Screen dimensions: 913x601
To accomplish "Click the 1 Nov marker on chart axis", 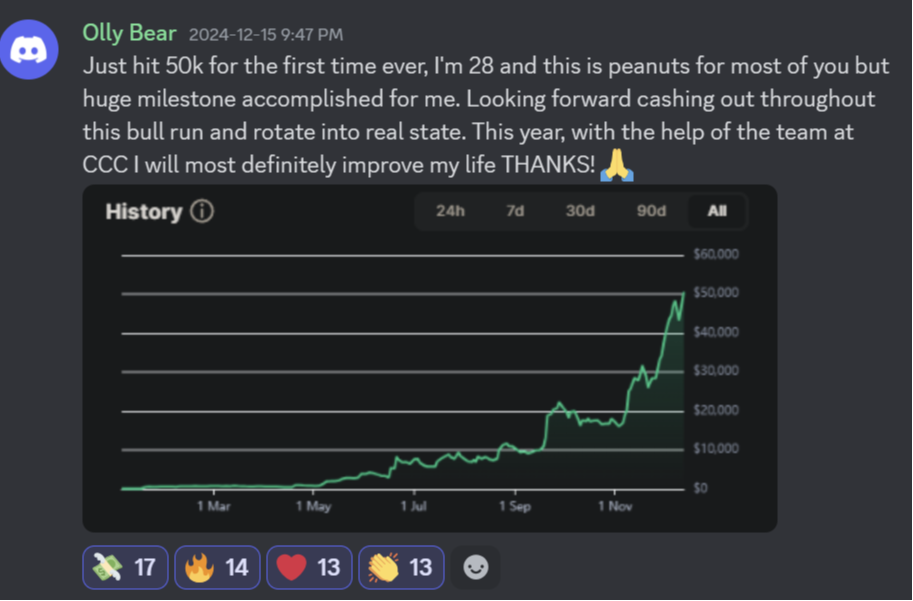I will [615, 506].
